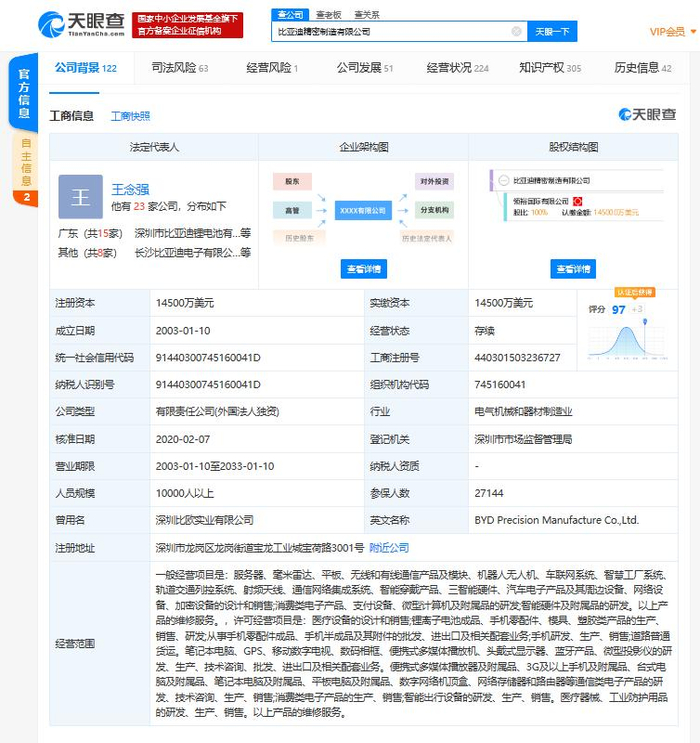The image size is (700, 743).
Task: Click former name 深圳比欧实业有限公司
Action: (x=205, y=520)
